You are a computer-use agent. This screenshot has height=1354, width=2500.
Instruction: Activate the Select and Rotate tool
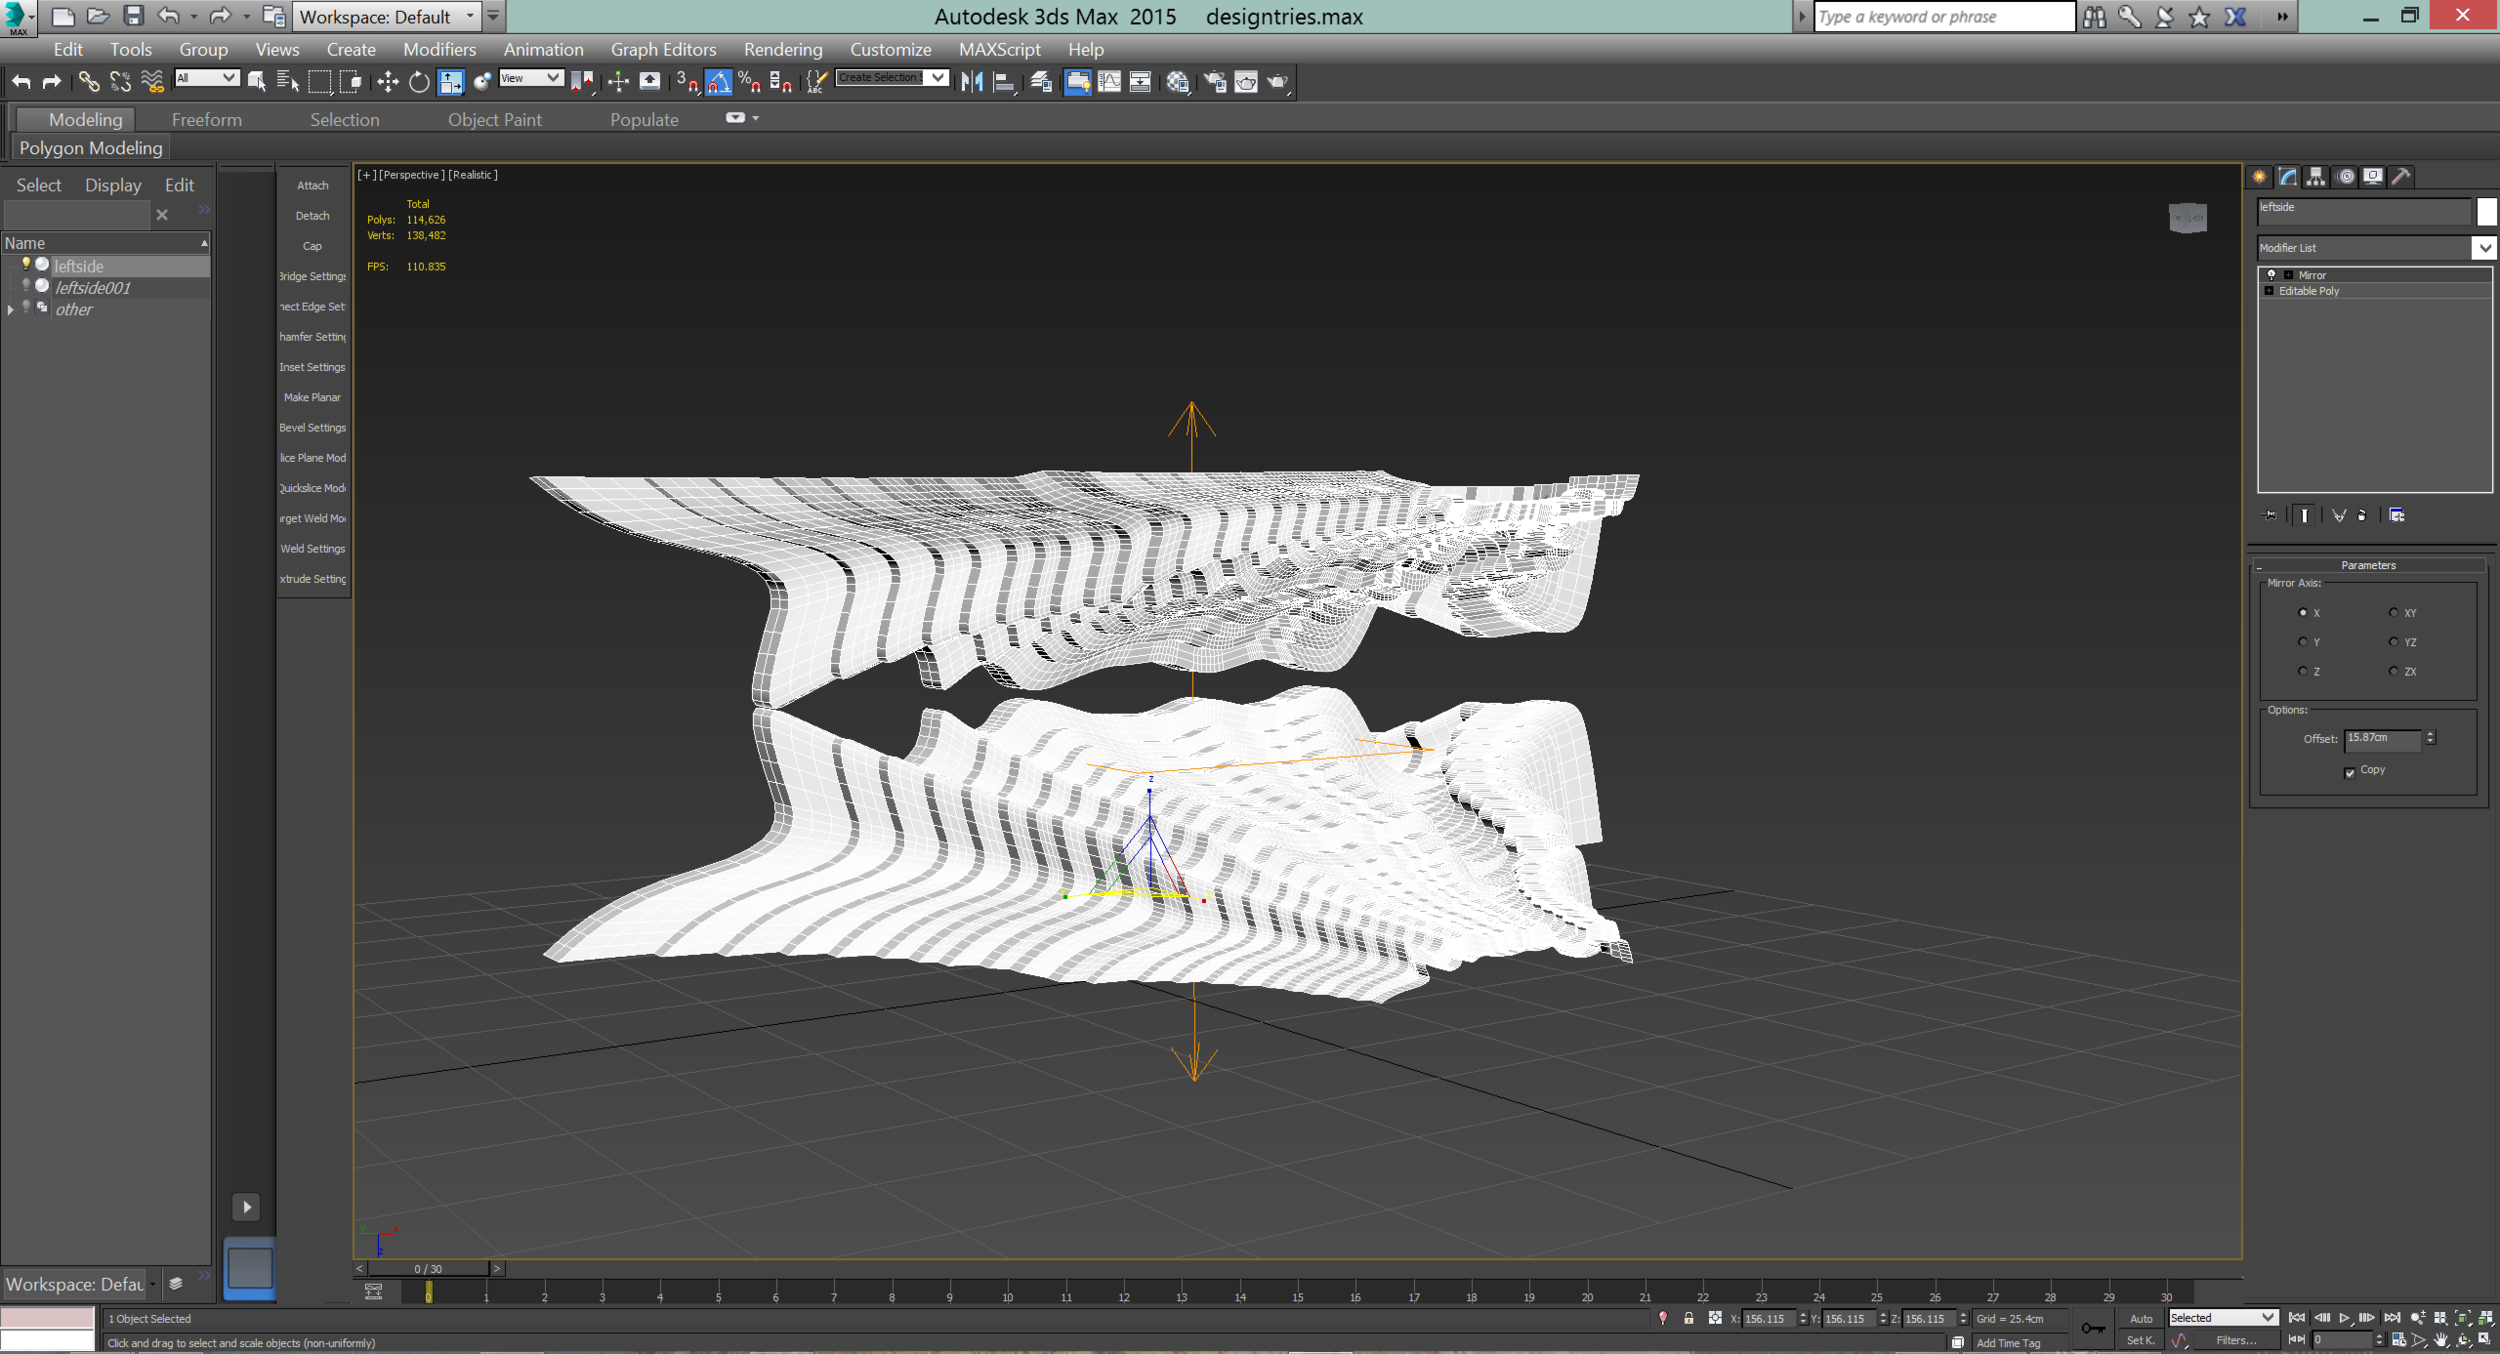click(x=419, y=82)
